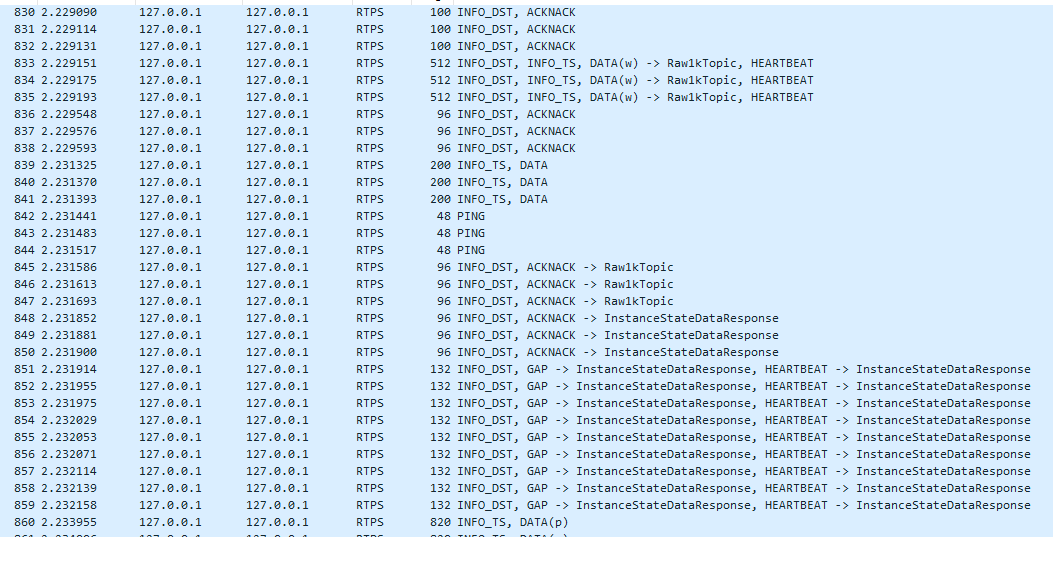Select packet 853 at time 2.231975
1053x576 pixels.
pyautogui.click(x=526, y=403)
